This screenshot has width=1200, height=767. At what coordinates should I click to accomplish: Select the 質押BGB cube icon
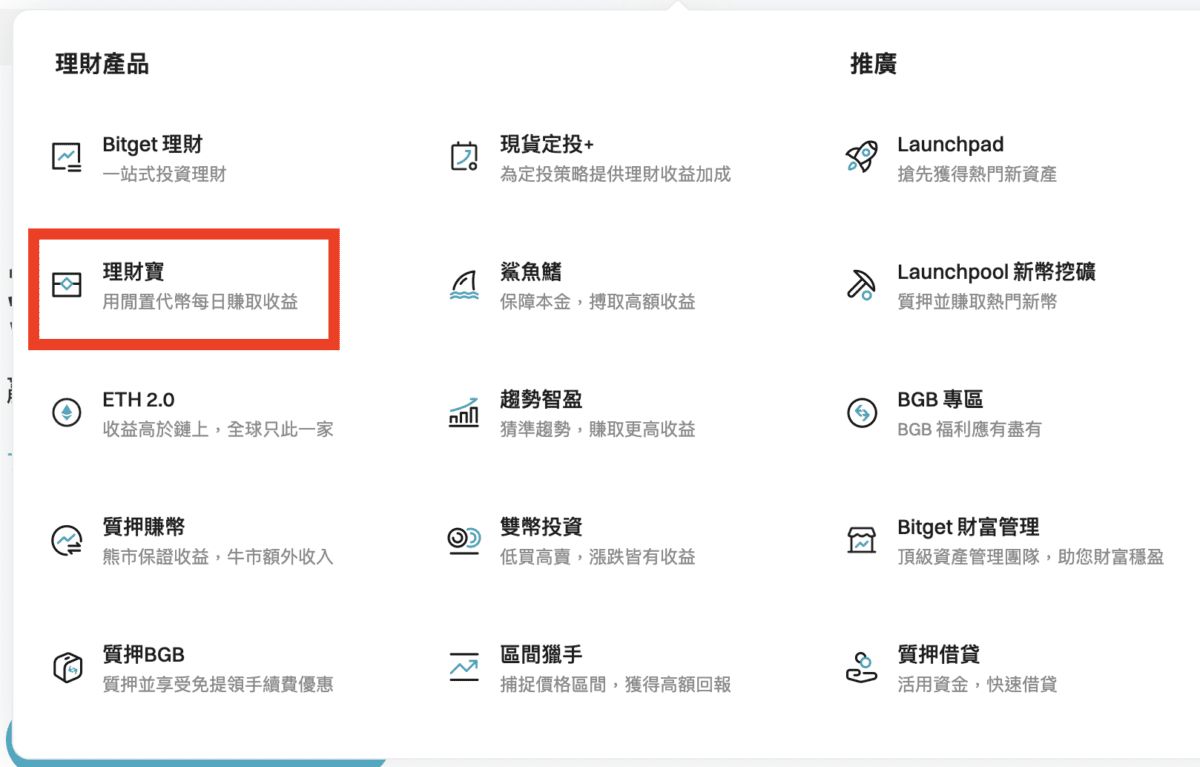67,667
